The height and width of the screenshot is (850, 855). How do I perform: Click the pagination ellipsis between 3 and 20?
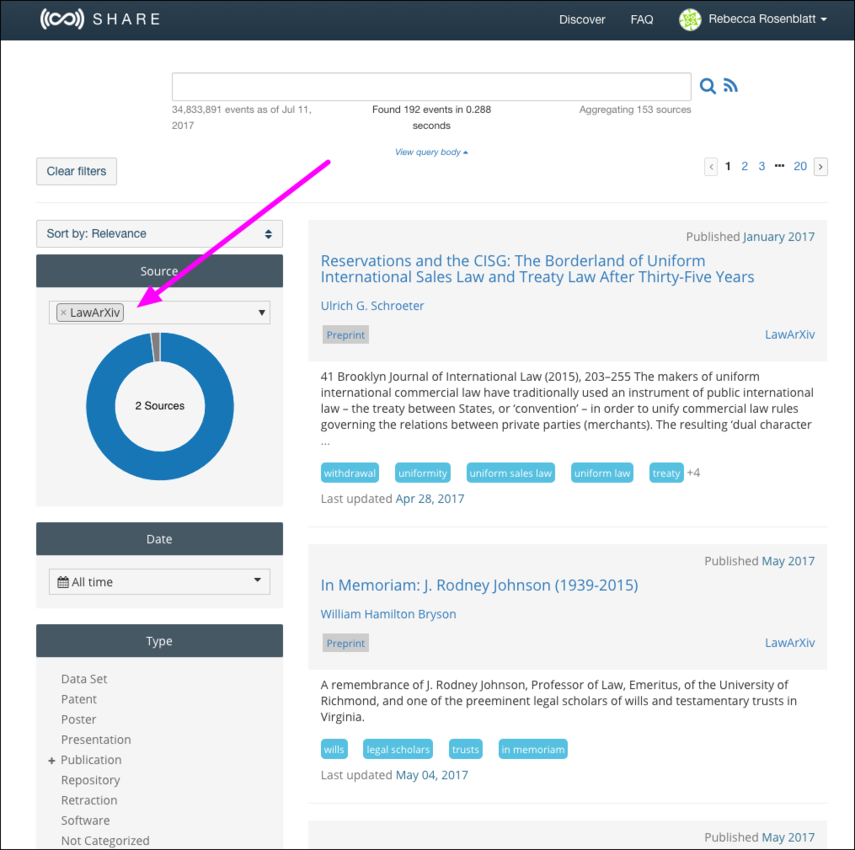tap(779, 166)
